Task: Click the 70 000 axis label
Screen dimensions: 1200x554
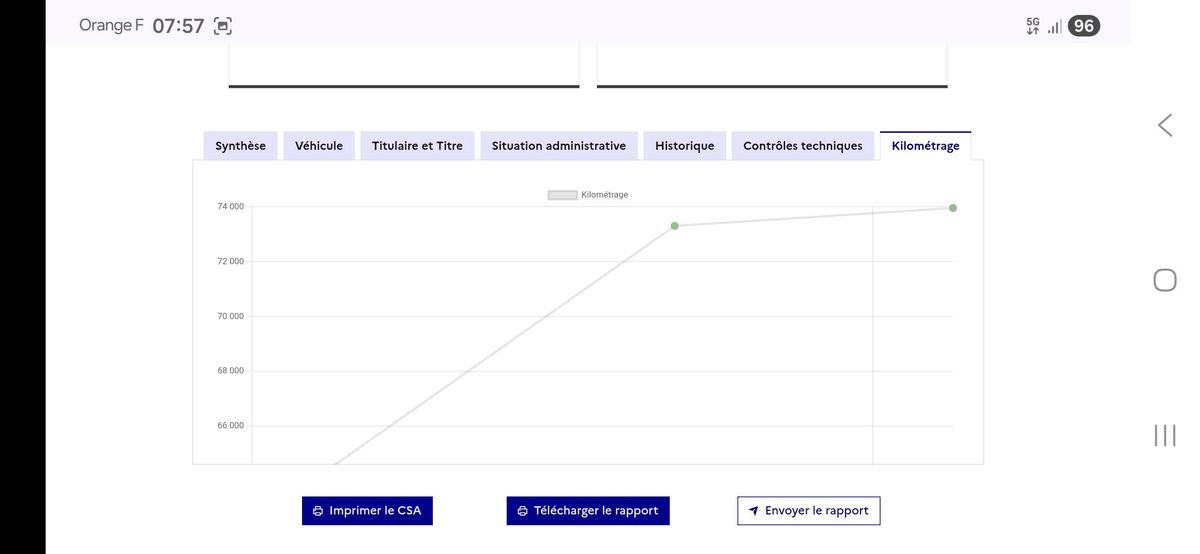Action: tap(230, 316)
